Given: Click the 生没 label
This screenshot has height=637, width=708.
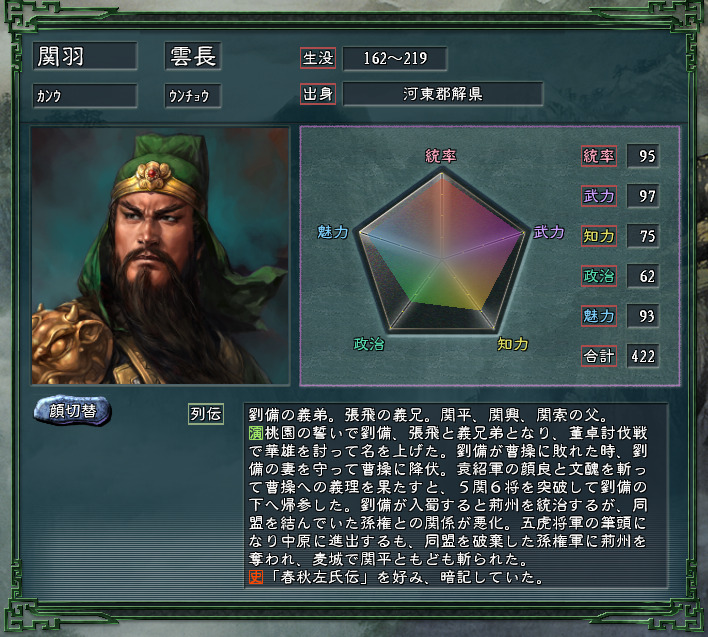Looking at the screenshot, I should (x=317, y=58).
